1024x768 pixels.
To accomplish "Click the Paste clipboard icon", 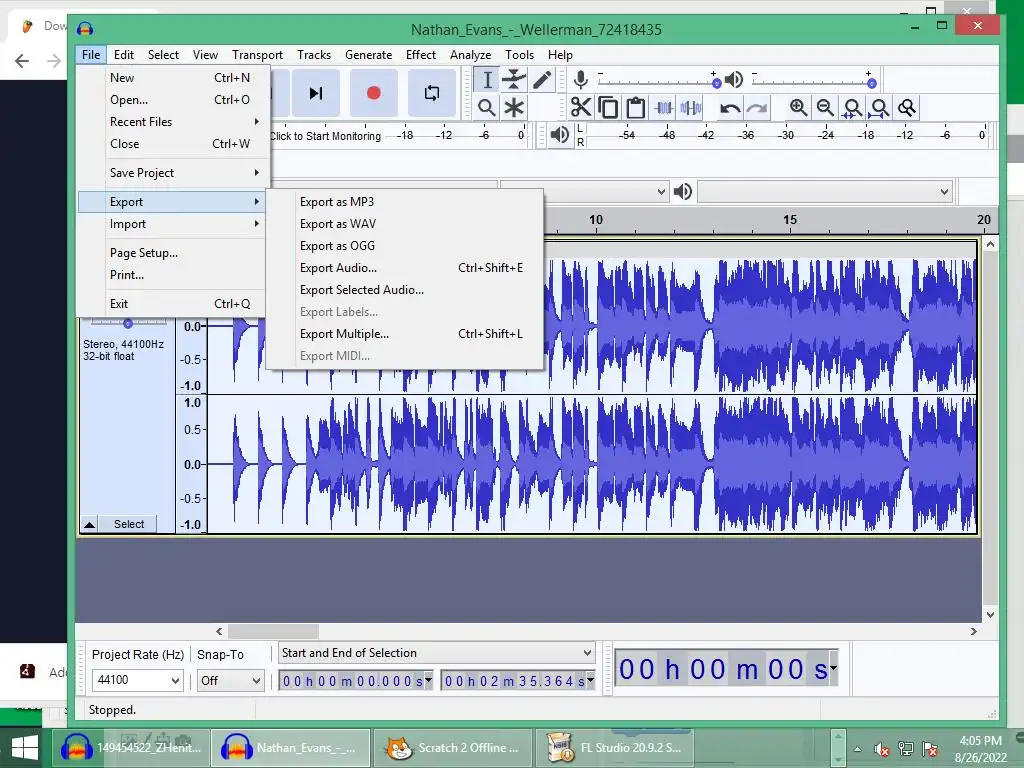I will [x=635, y=107].
